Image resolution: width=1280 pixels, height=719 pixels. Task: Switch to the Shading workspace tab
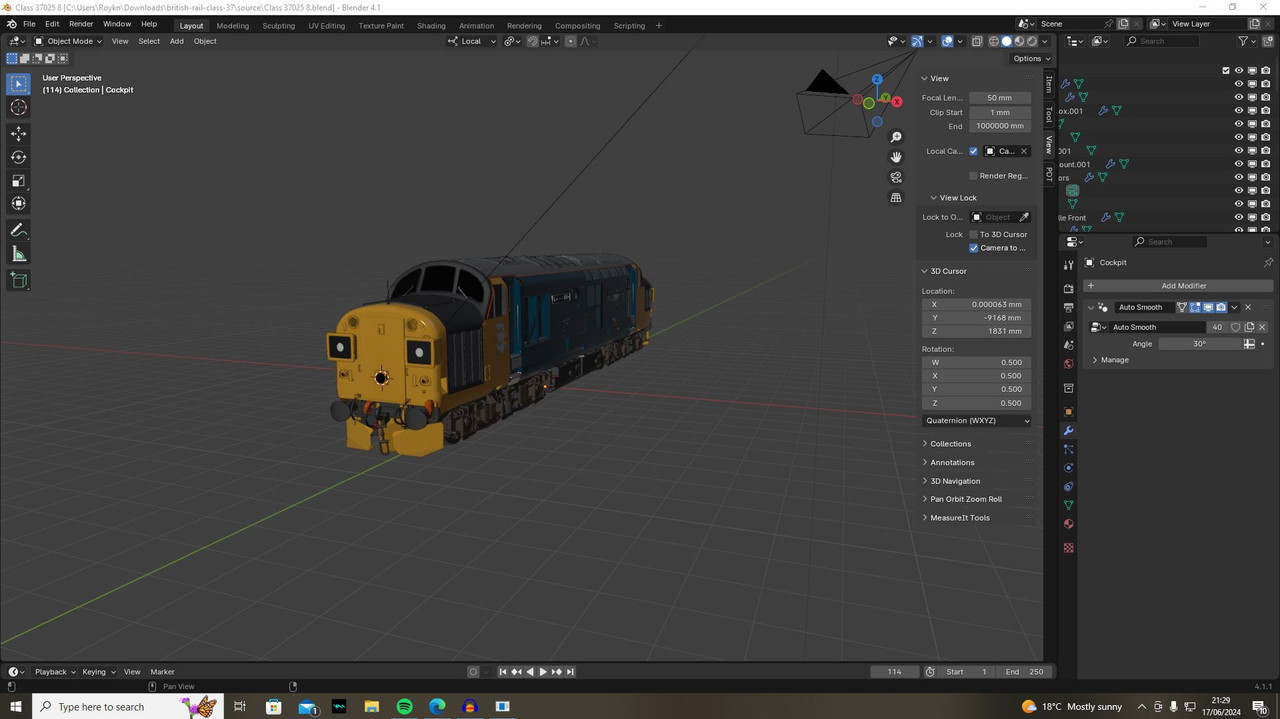[x=431, y=26]
